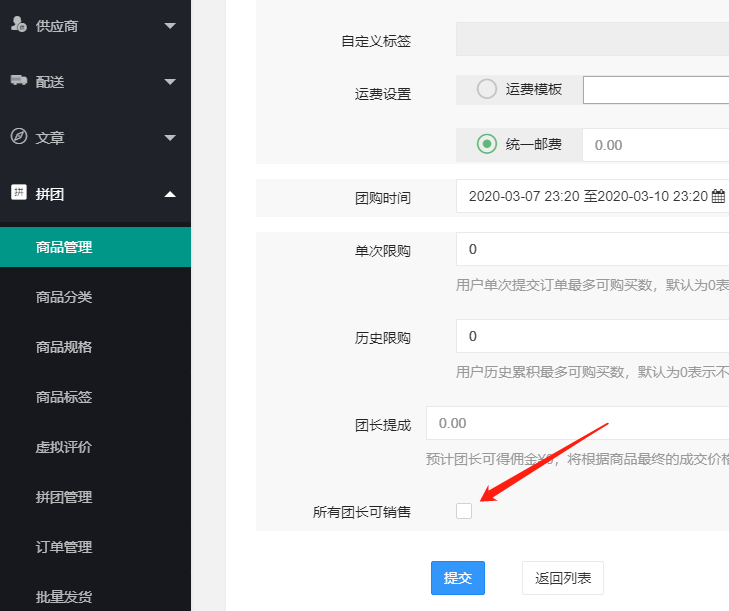This screenshot has width=729, height=611.
Task: Open the 运费模板 dropdown box
Action: (656, 90)
